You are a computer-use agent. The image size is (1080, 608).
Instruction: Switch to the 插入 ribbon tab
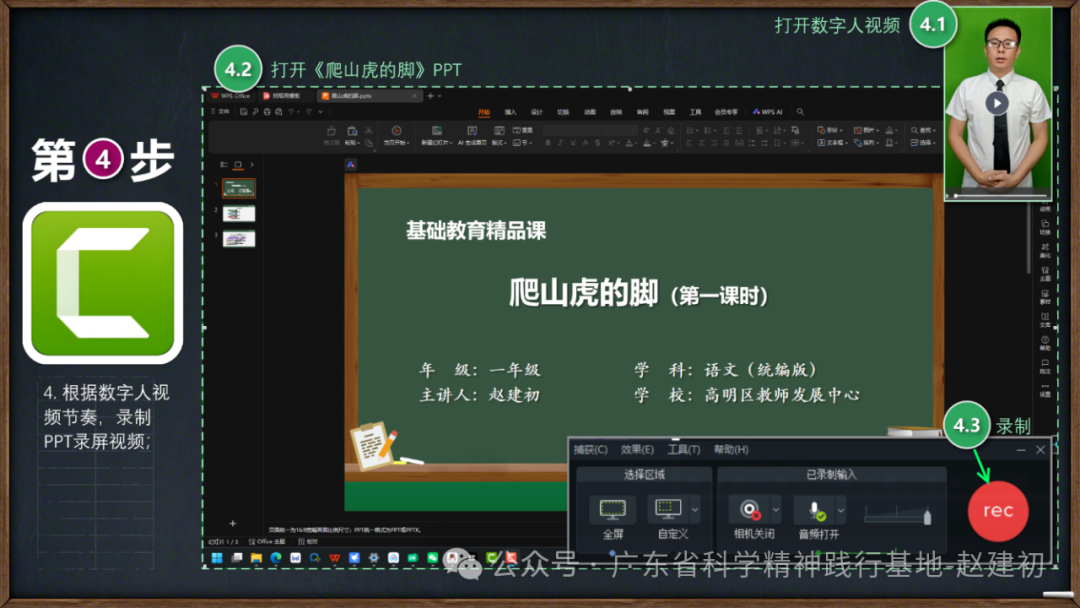(x=511, y=112)
